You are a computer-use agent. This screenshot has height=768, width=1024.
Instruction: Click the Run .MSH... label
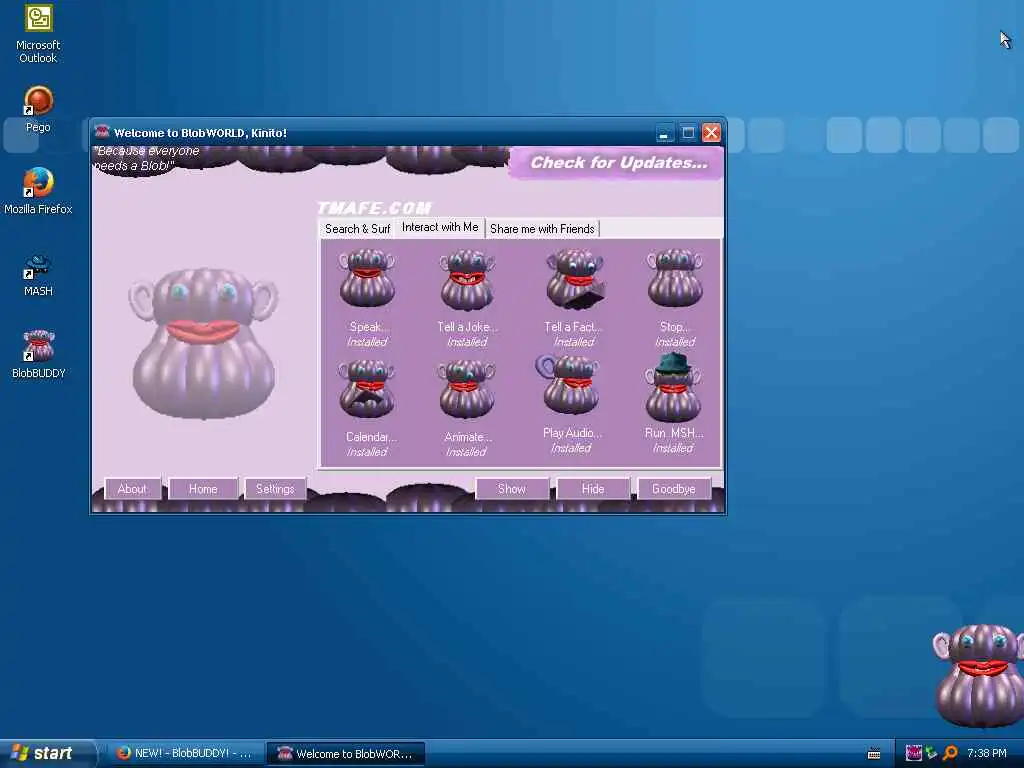coord(674,433)
